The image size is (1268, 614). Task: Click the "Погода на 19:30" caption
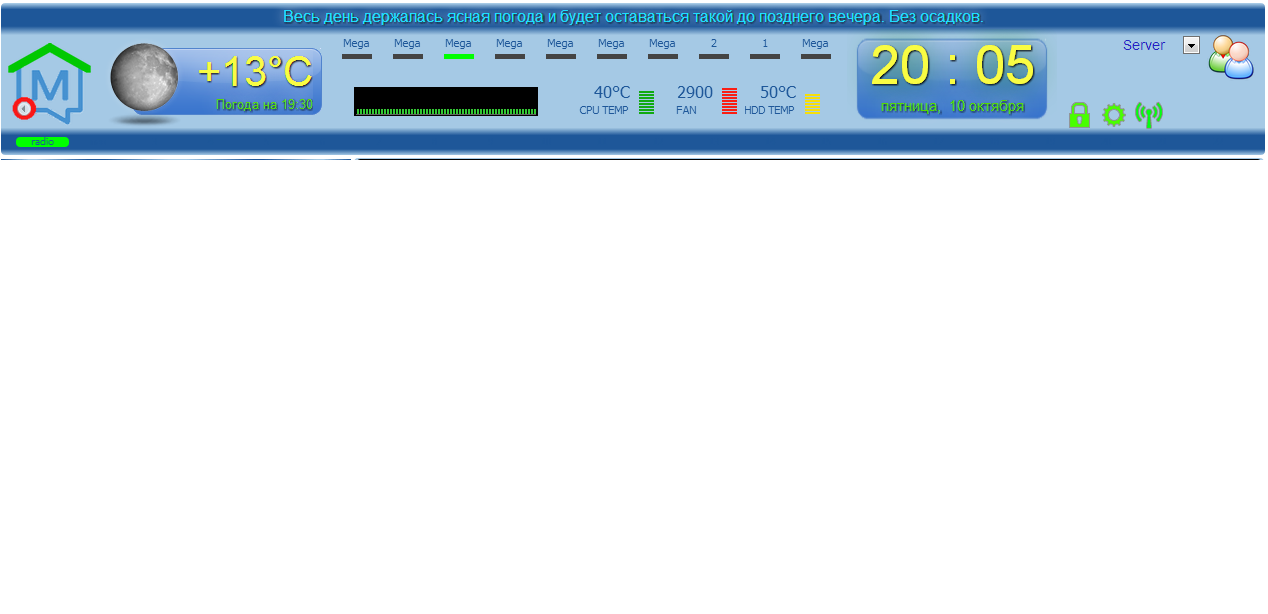coord(264,104)
